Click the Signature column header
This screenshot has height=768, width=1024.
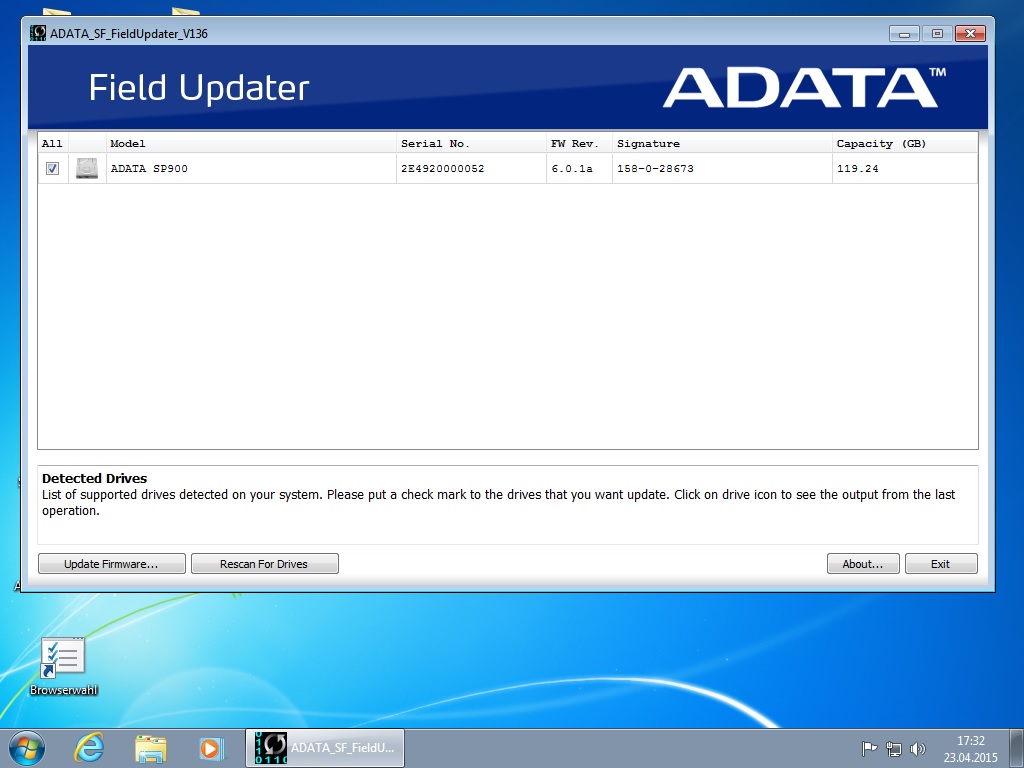tap(722, 144)
